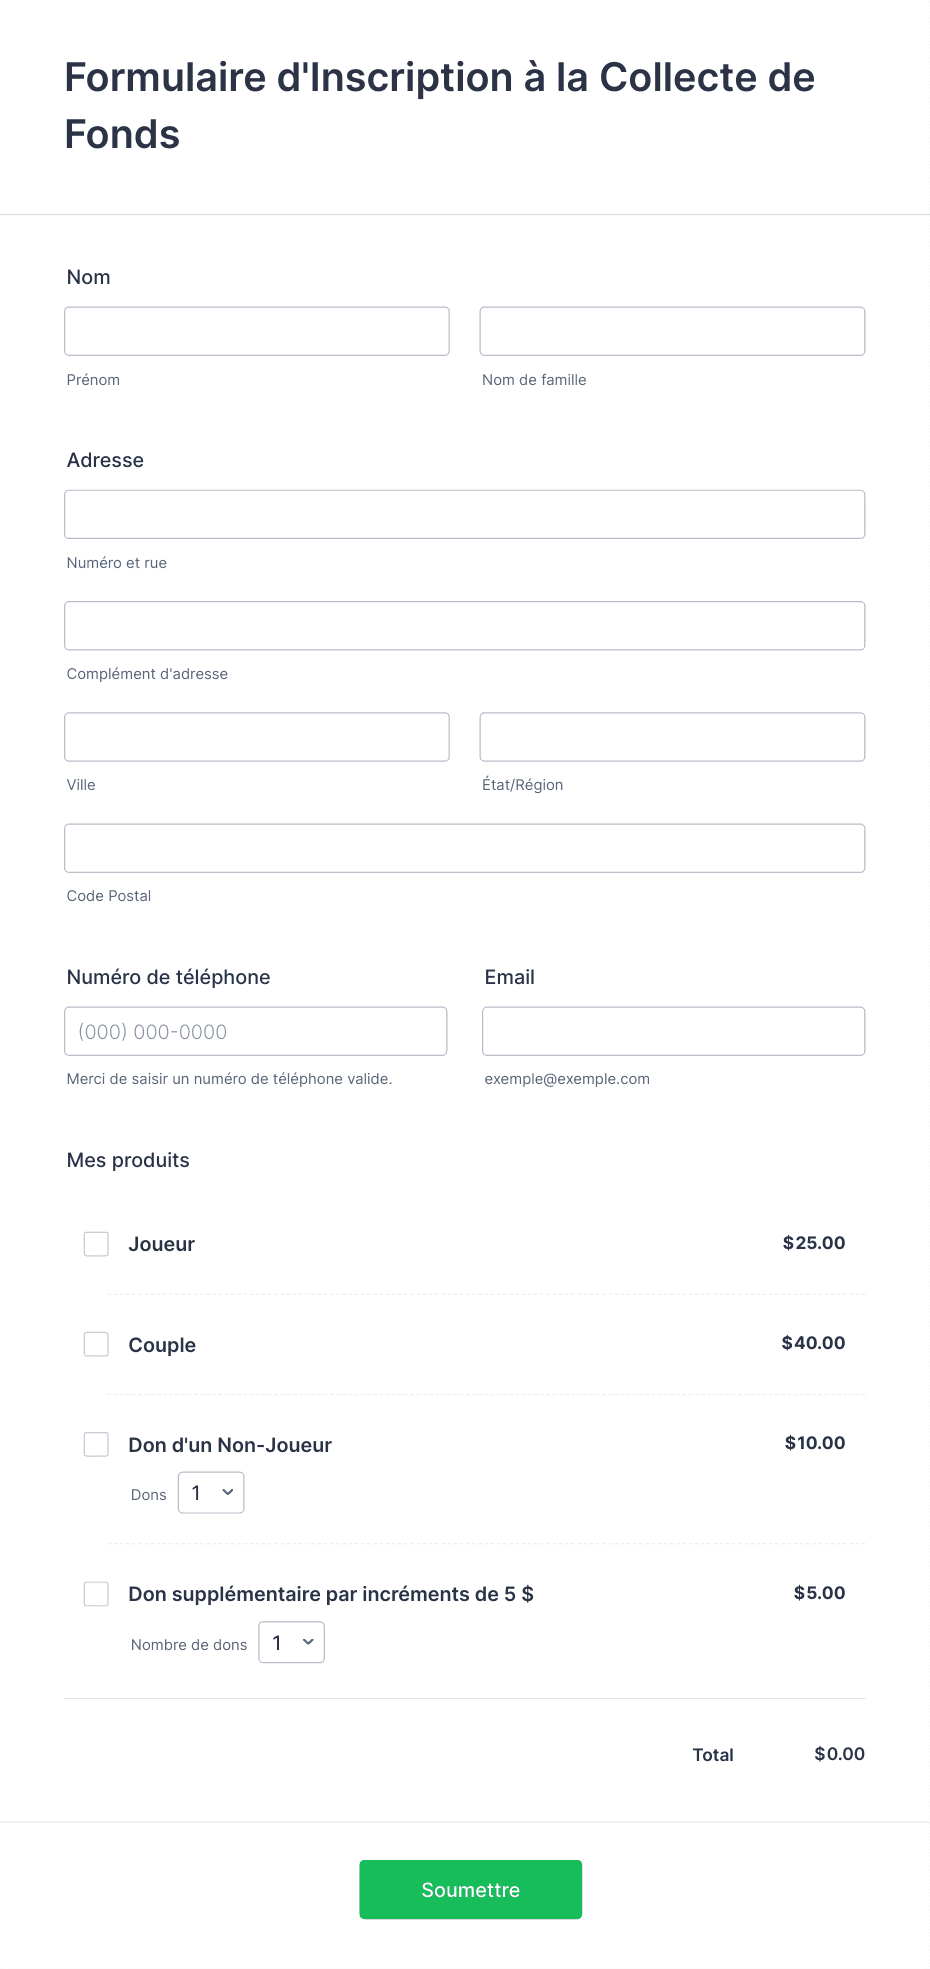
Task: Select the Code Postal field
Action: point(465,848)
